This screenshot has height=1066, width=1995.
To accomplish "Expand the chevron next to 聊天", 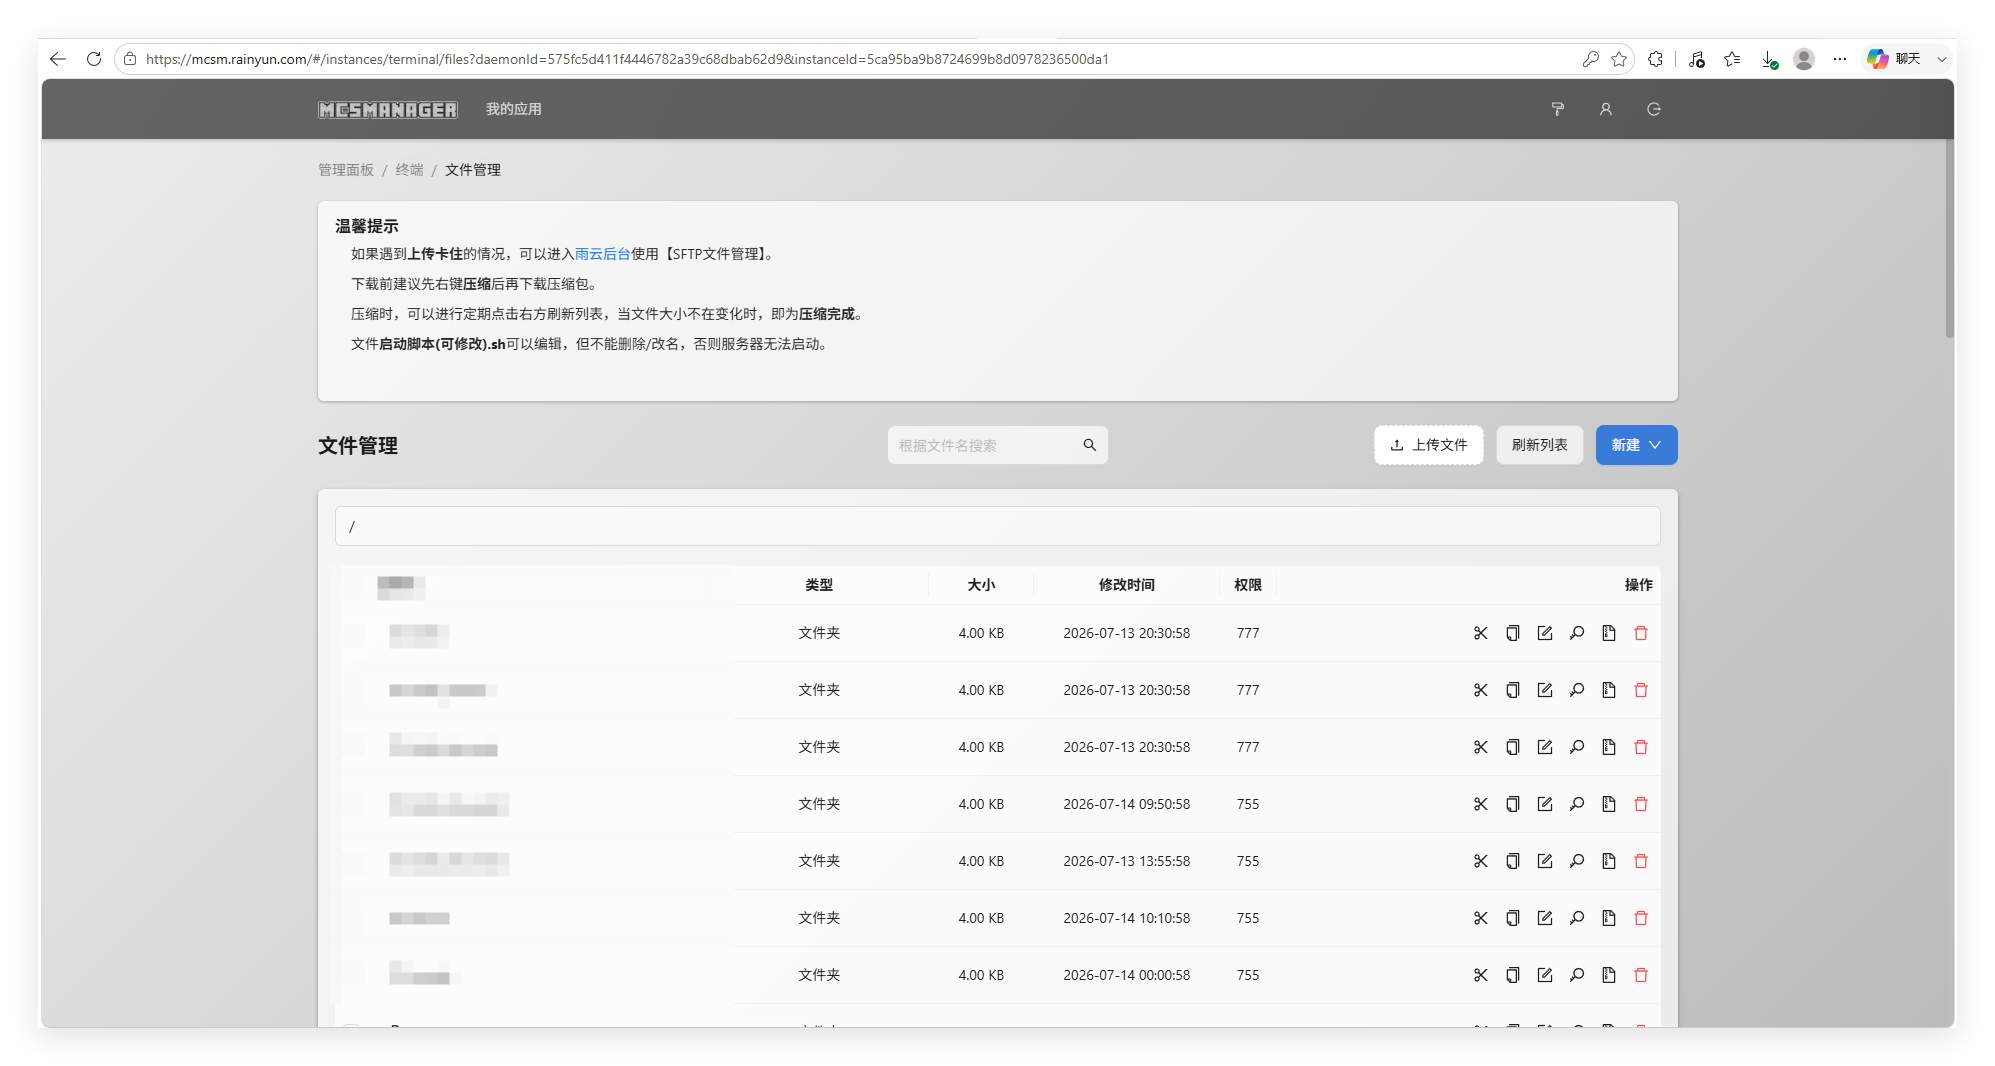I will click(1942, 59).
